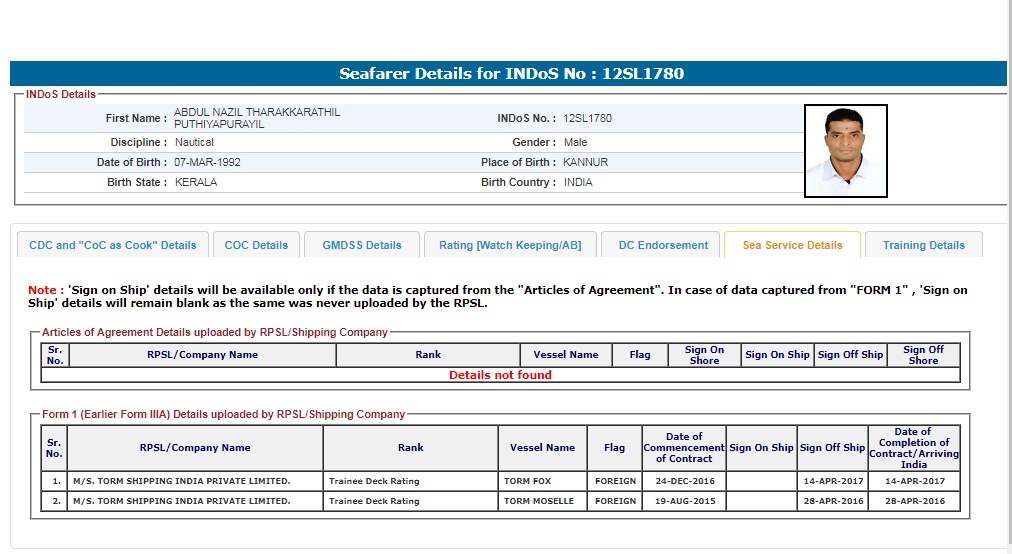Click the Sea Service Details tab
The width and height of the screenshot is (1012, 554).
pyautogui.click(x=792, y=245)
